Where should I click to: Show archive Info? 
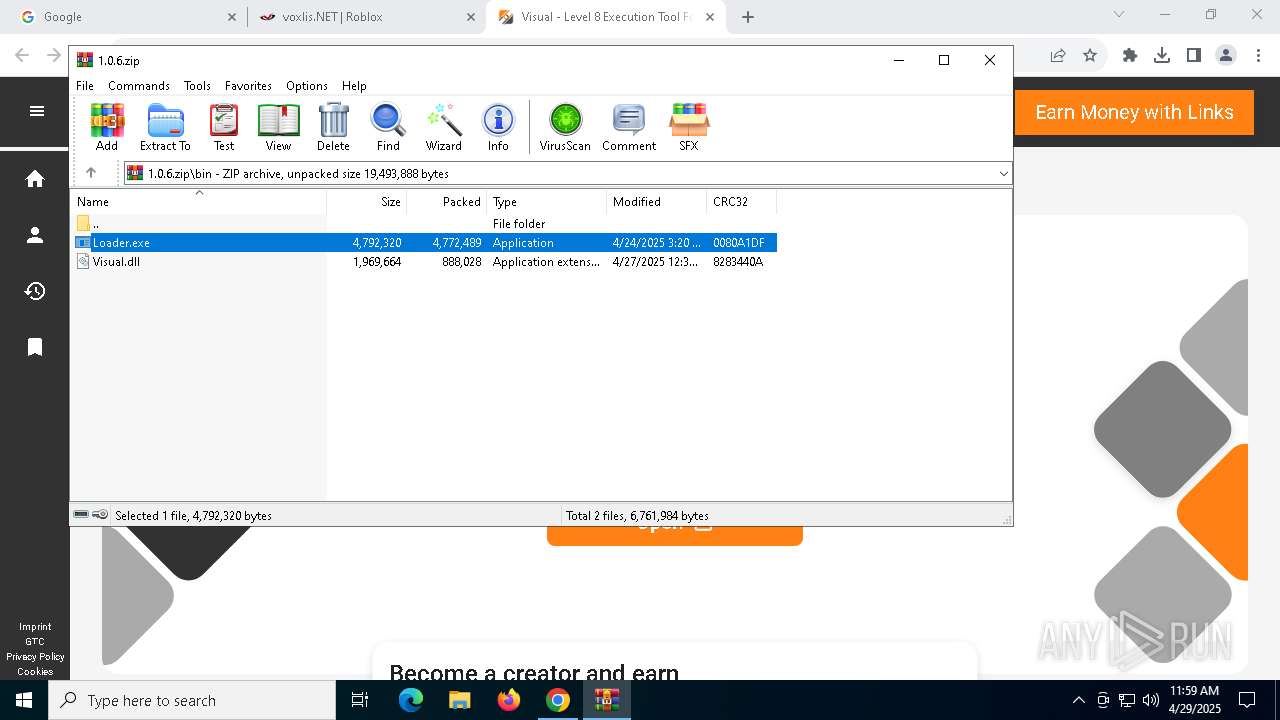(x=498, y=127)
